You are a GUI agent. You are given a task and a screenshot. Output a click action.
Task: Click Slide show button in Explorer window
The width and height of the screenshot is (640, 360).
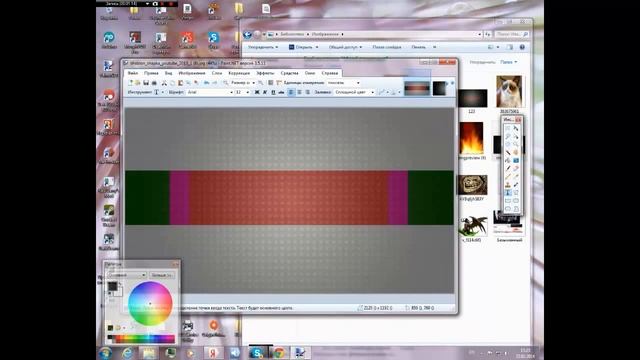click(387, 47)
